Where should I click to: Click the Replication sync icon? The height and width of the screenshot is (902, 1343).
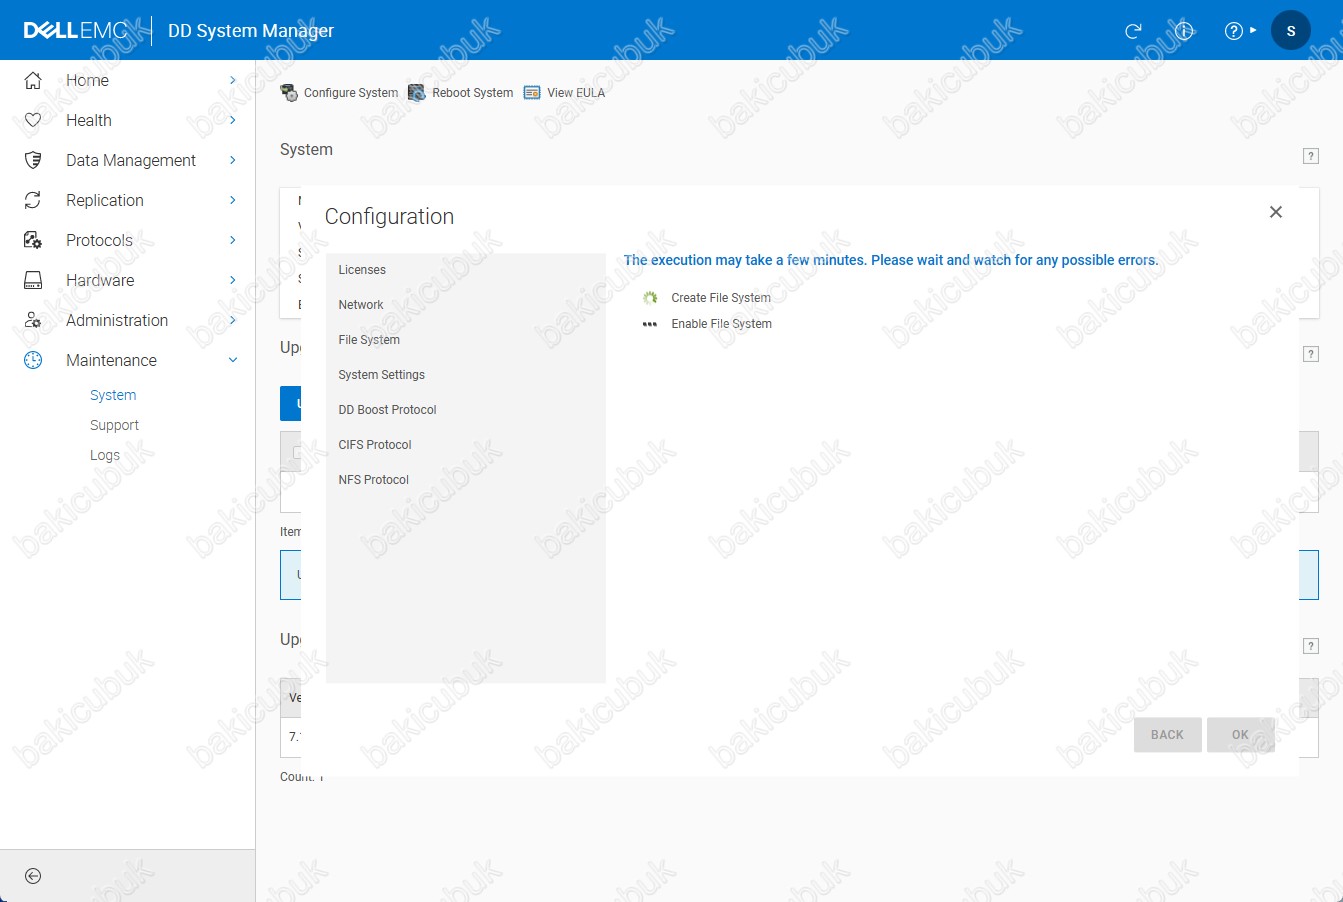(33, 200)
